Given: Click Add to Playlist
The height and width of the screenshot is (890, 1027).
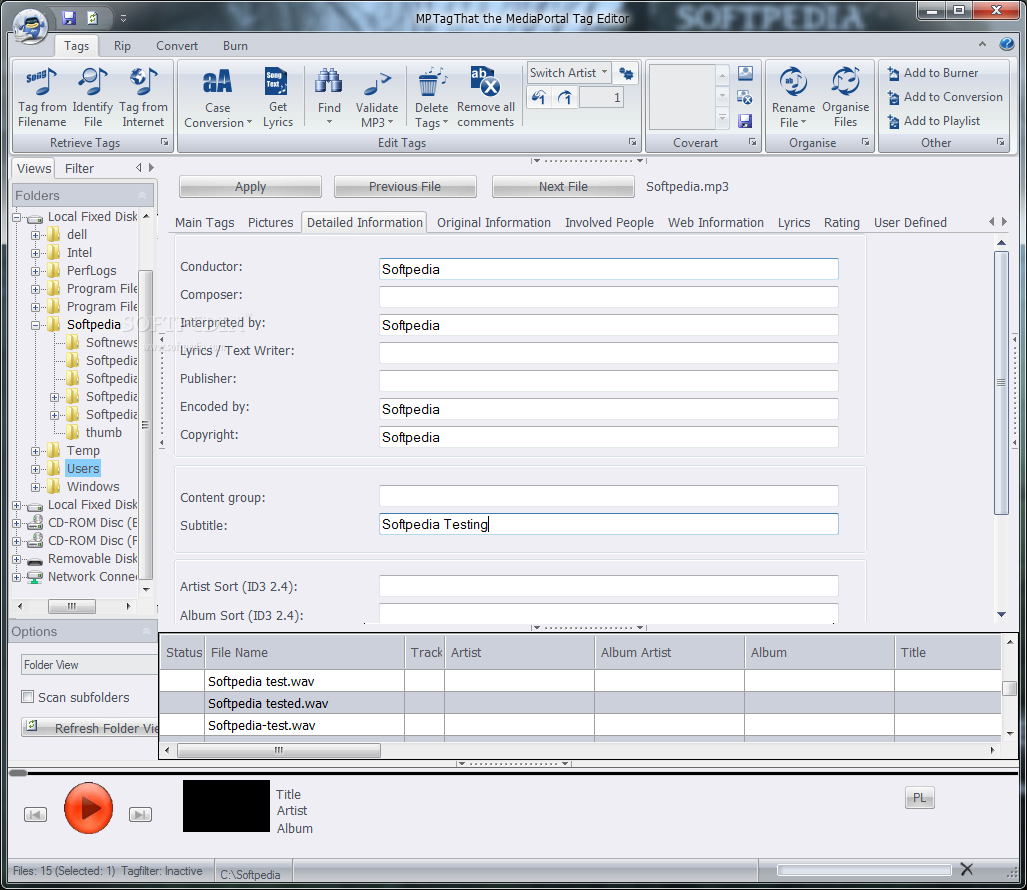Looking at the screenshot, I should click(x=934, y=121).
